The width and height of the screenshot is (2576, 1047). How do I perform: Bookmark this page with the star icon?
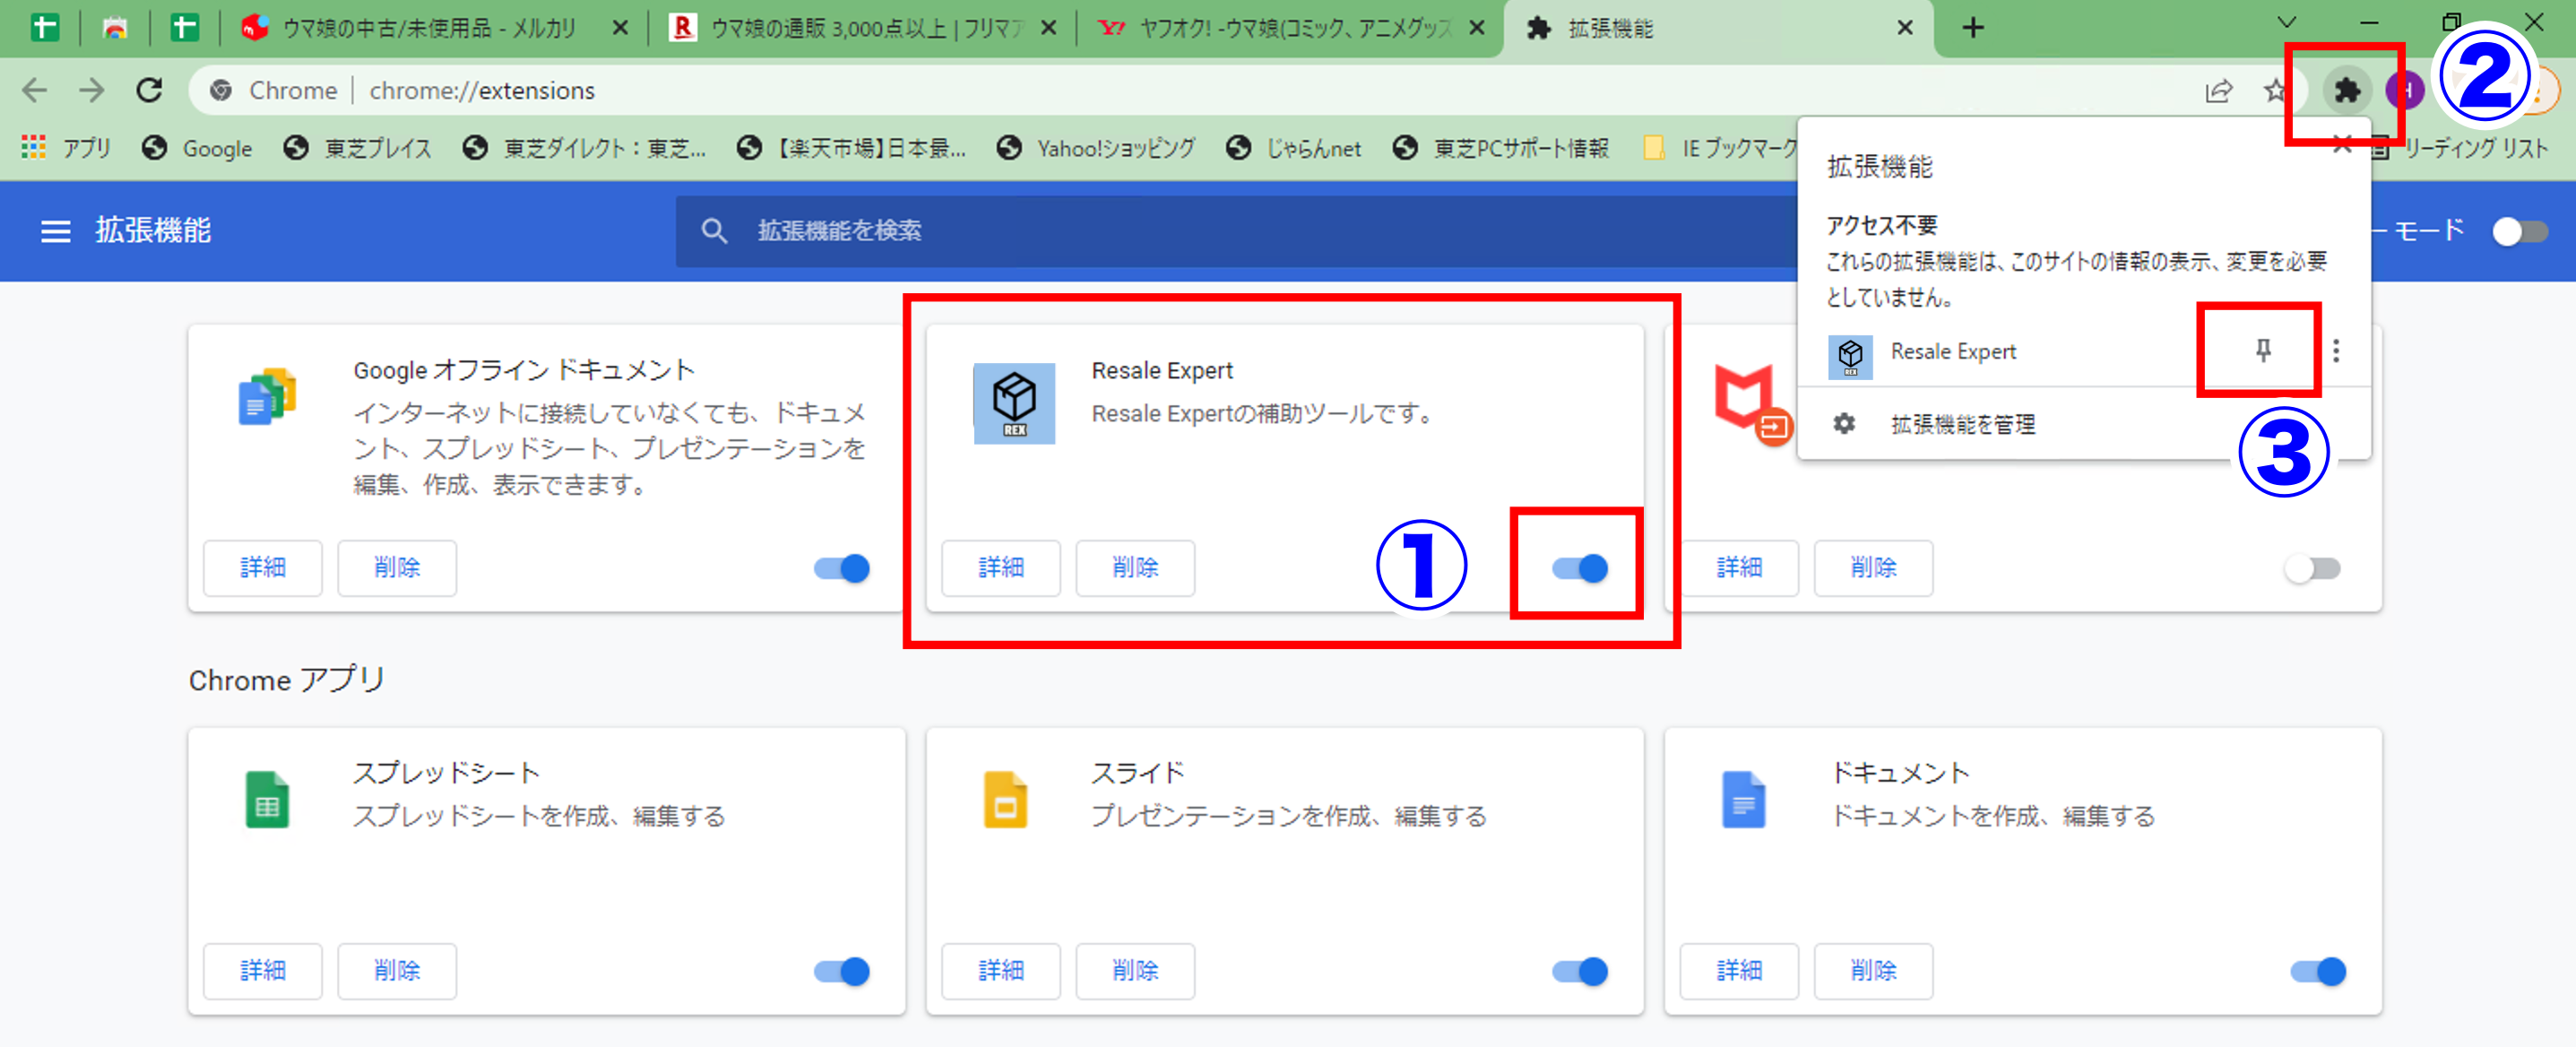(x=2275, y=91)
